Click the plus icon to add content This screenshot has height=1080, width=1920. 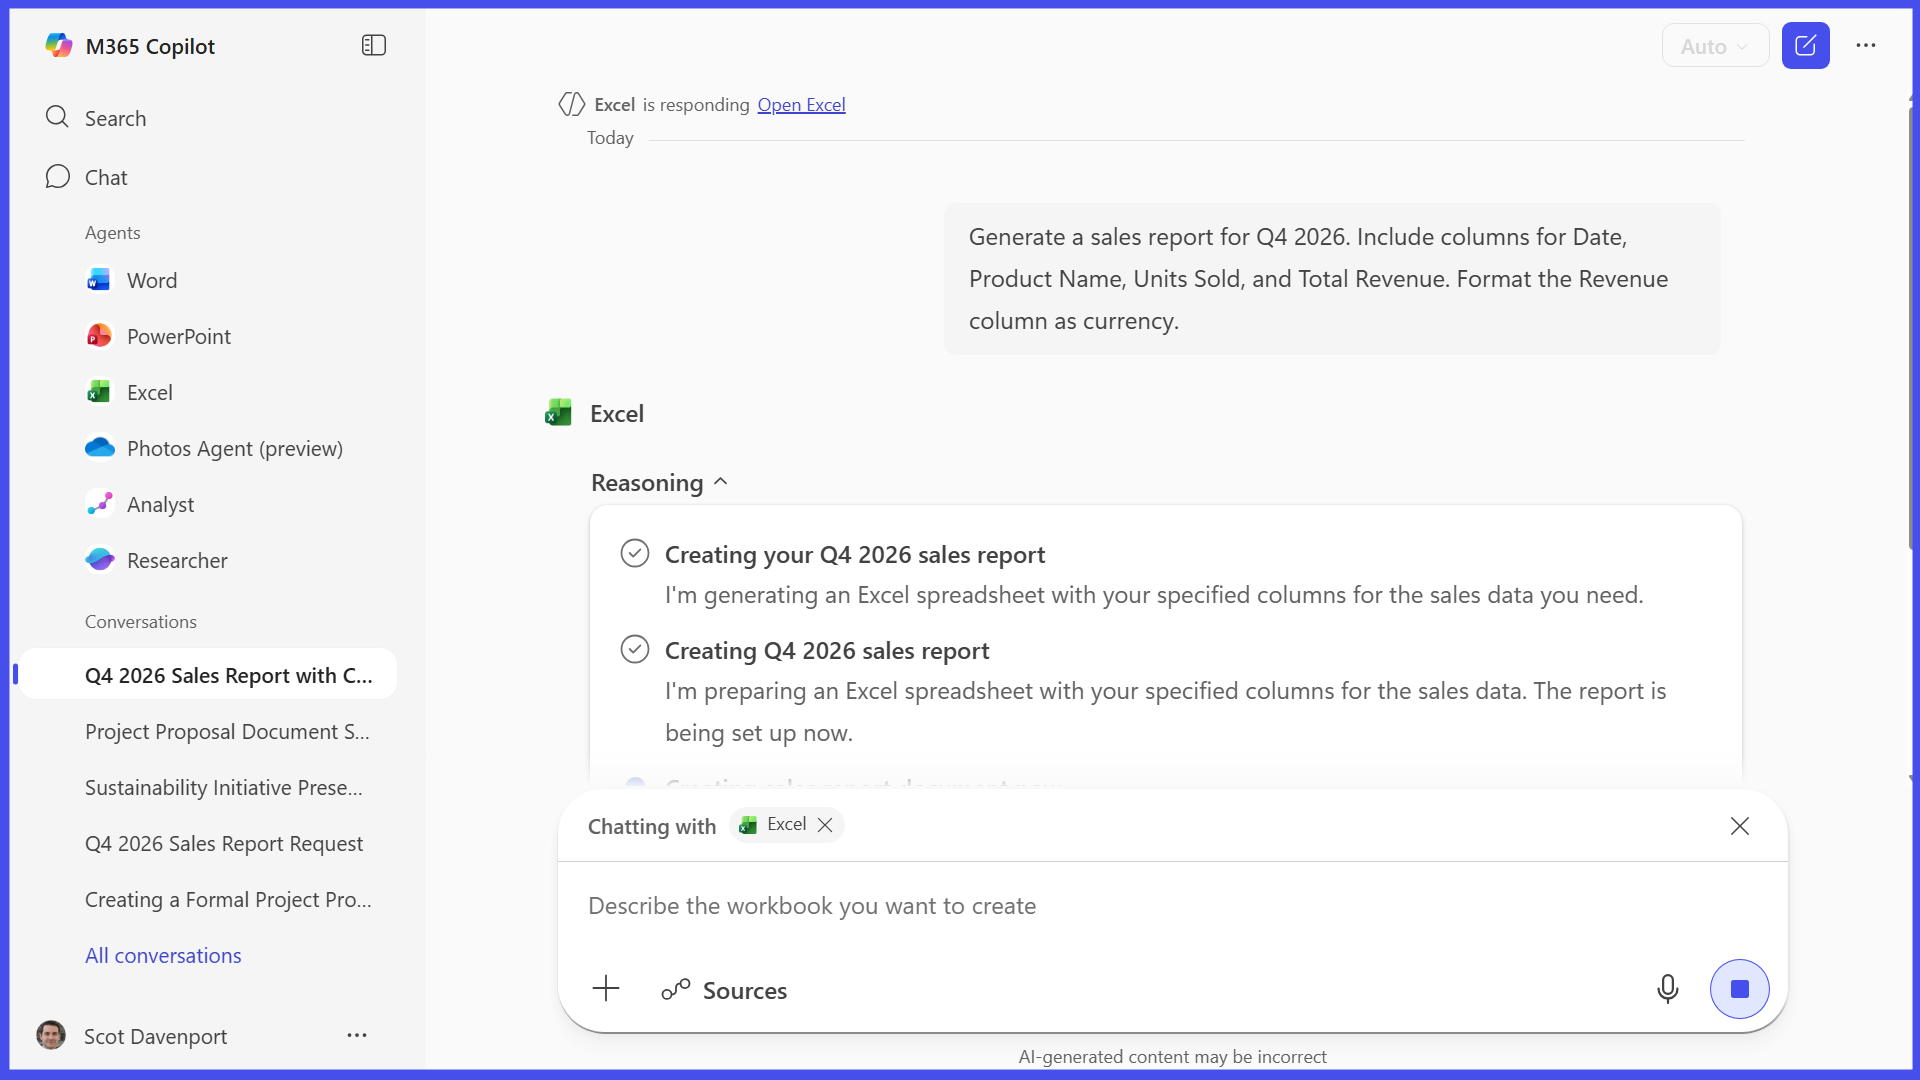click(x=606, y=989)
